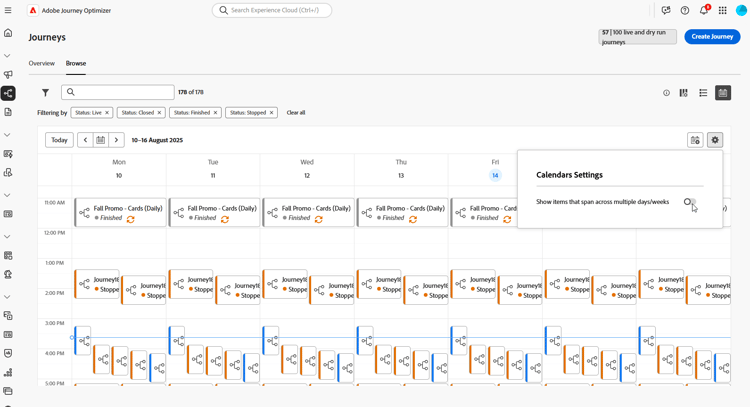This screenshot has height=407, width=750.
Task: Jump to Today in calendar
Action: point(59,140)
